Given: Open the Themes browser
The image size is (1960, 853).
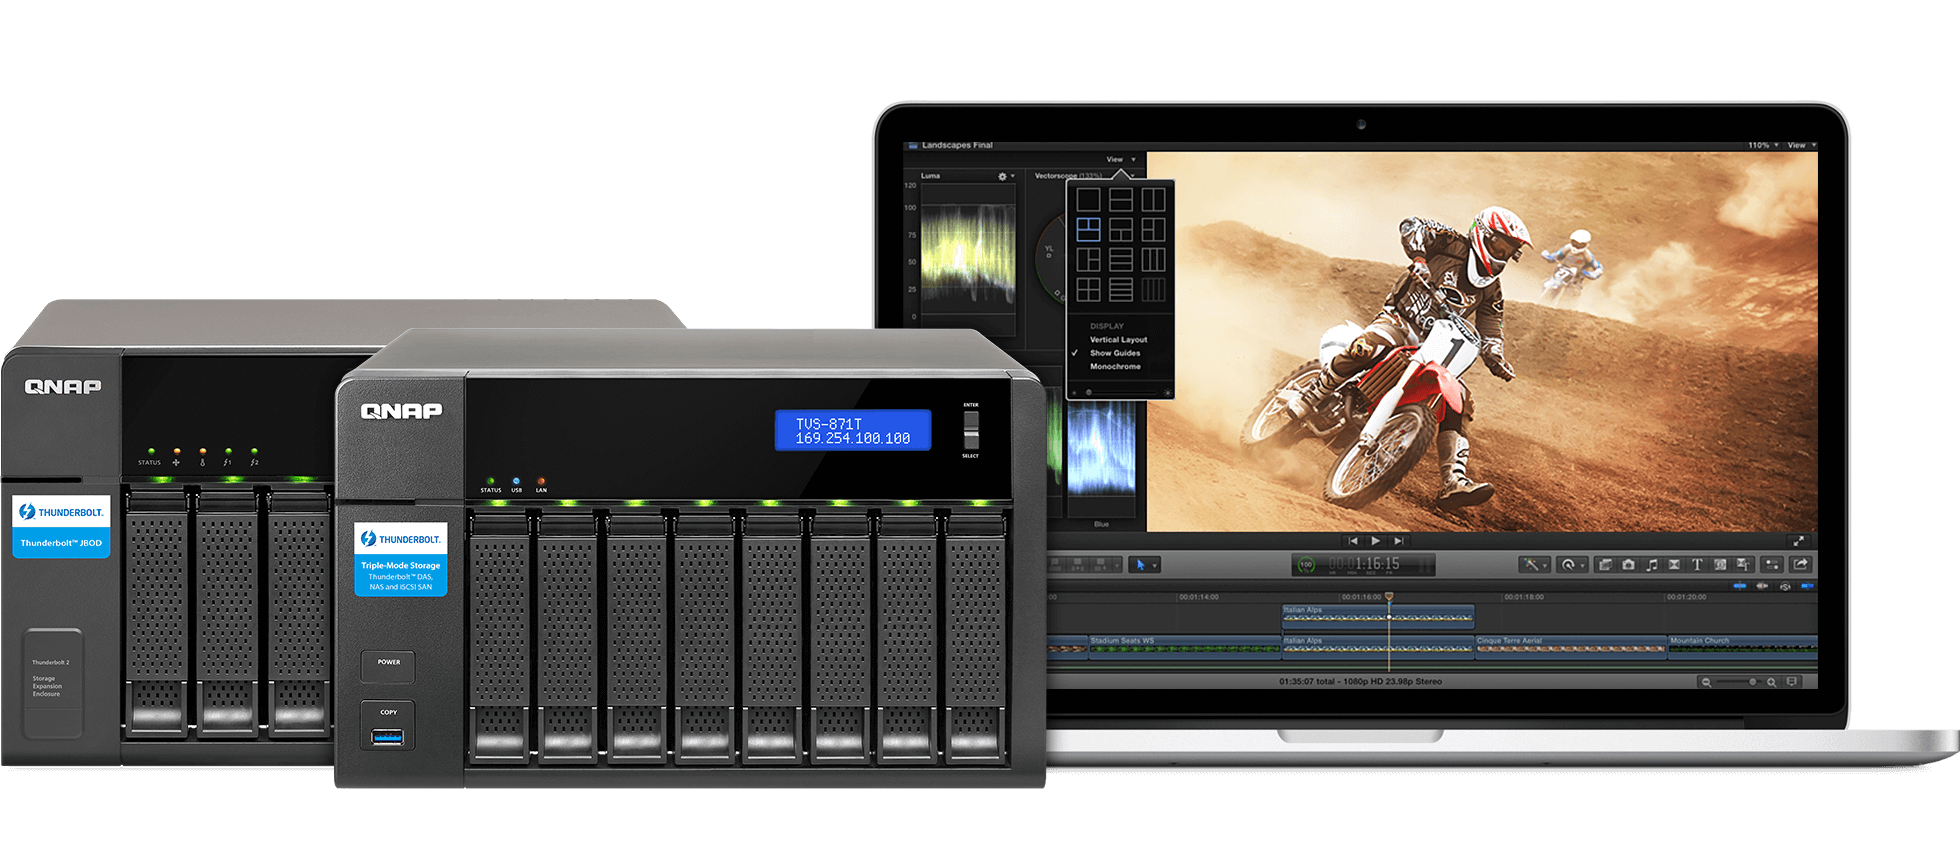Looking at the screenshot, I should (1743, 565).
